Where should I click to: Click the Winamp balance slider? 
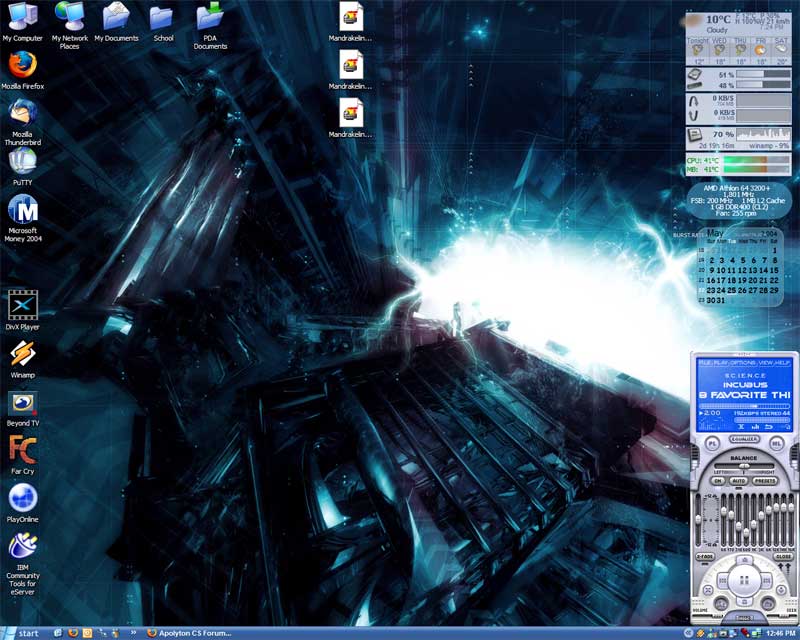click(742, 467)
